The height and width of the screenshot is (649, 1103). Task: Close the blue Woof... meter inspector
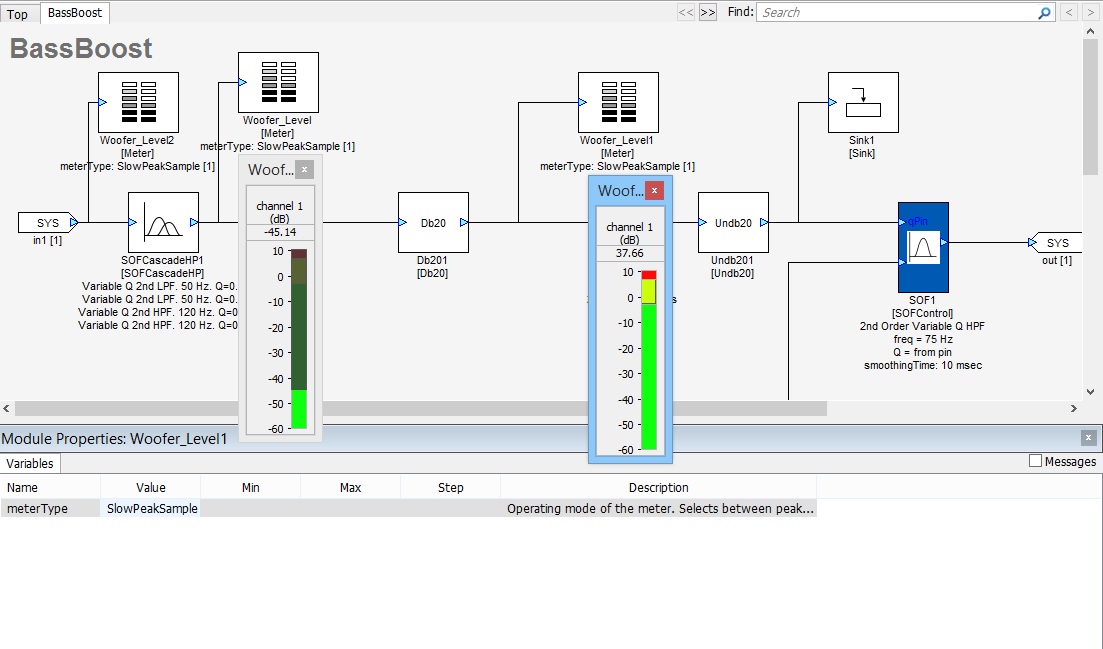pyautogui.click(x=654, y=190)
